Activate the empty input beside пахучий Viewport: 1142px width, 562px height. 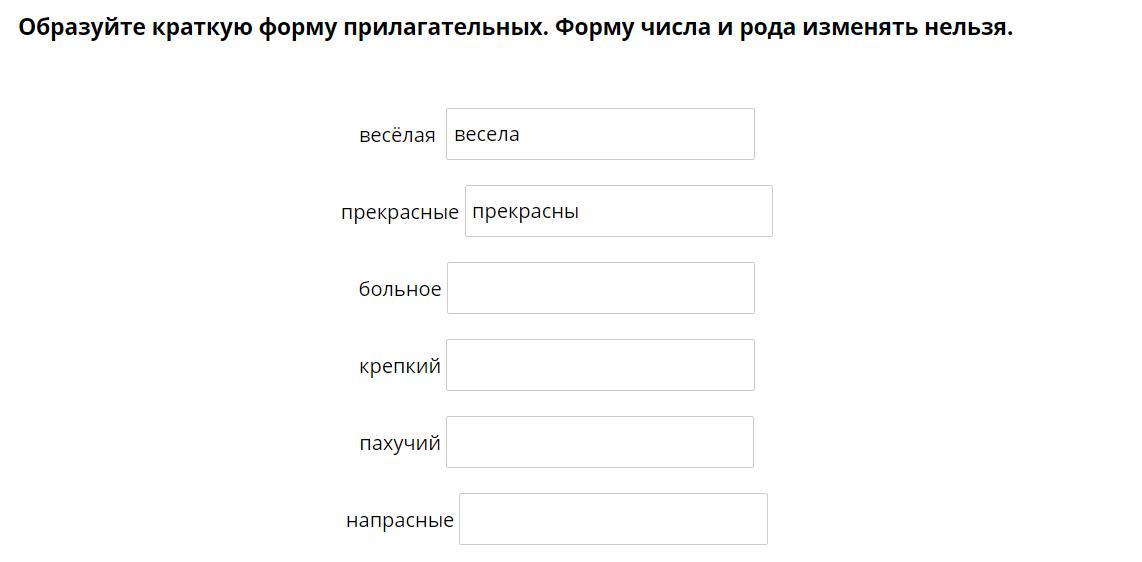600,442
